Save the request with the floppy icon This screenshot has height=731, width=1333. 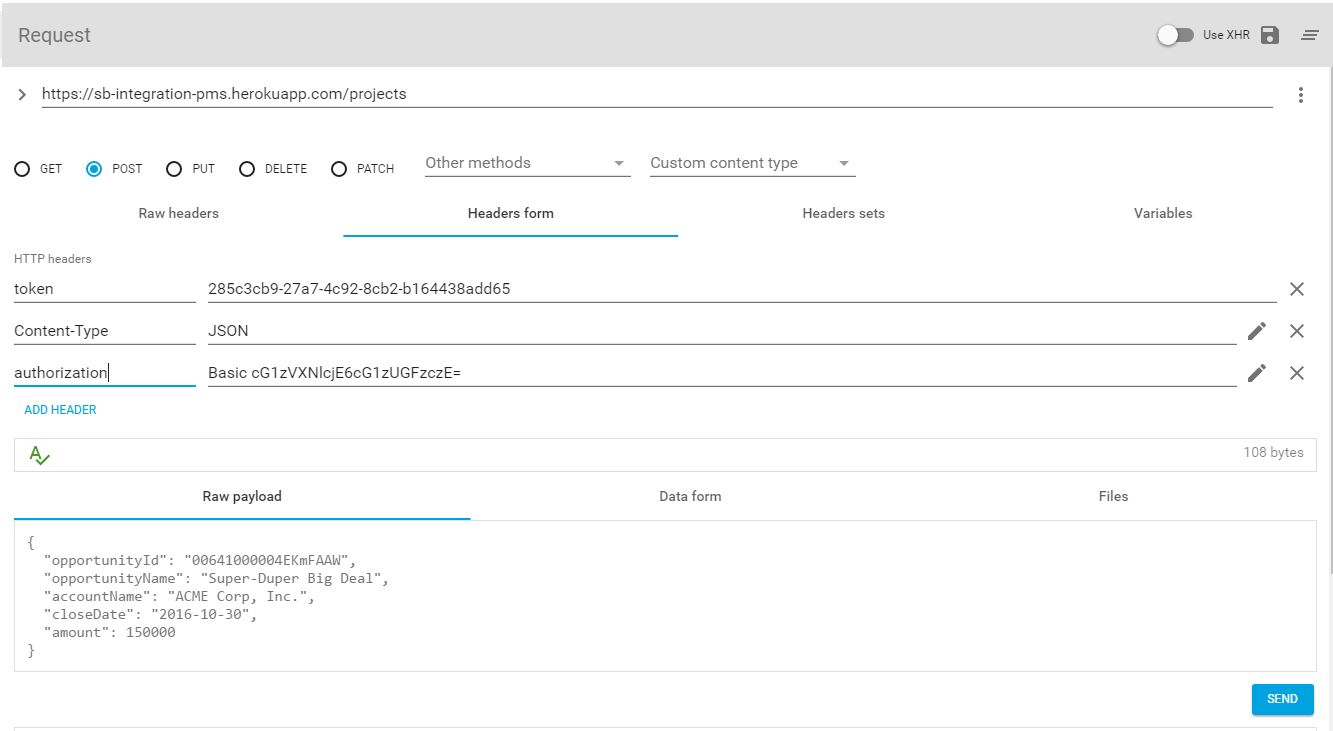click(x=1270, y=35)
